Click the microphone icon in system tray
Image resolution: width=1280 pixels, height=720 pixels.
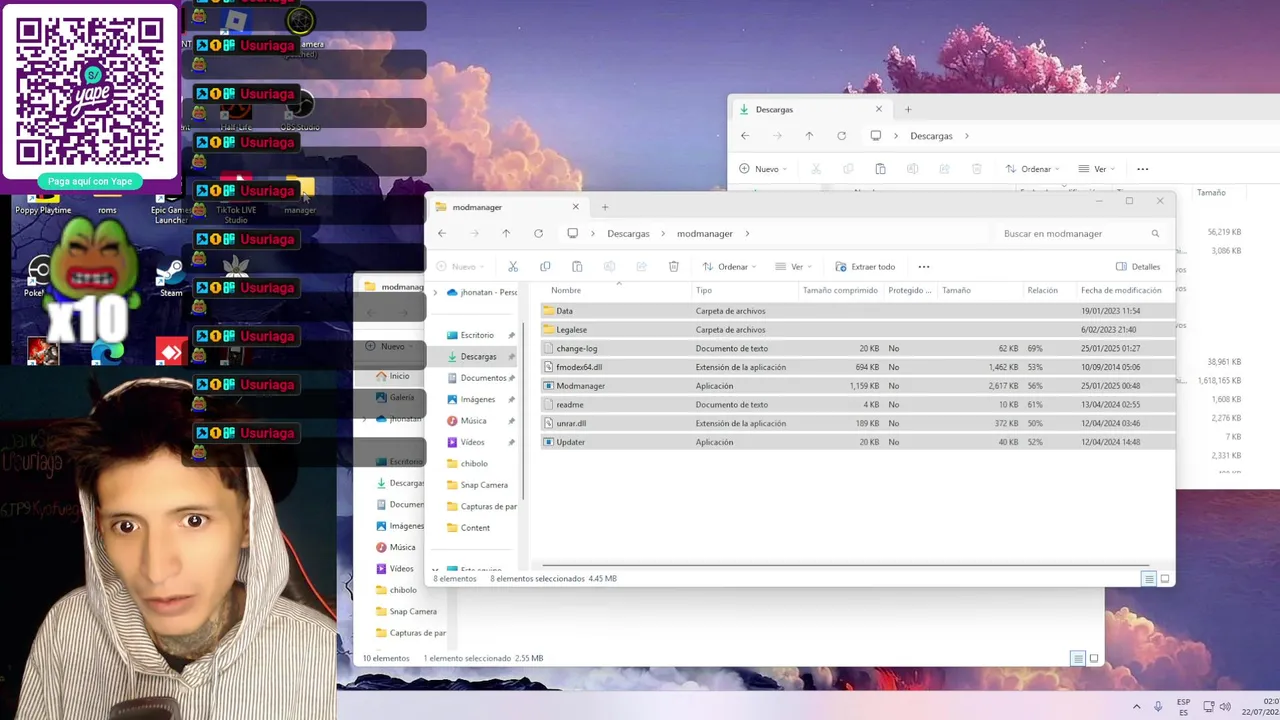1158,706
